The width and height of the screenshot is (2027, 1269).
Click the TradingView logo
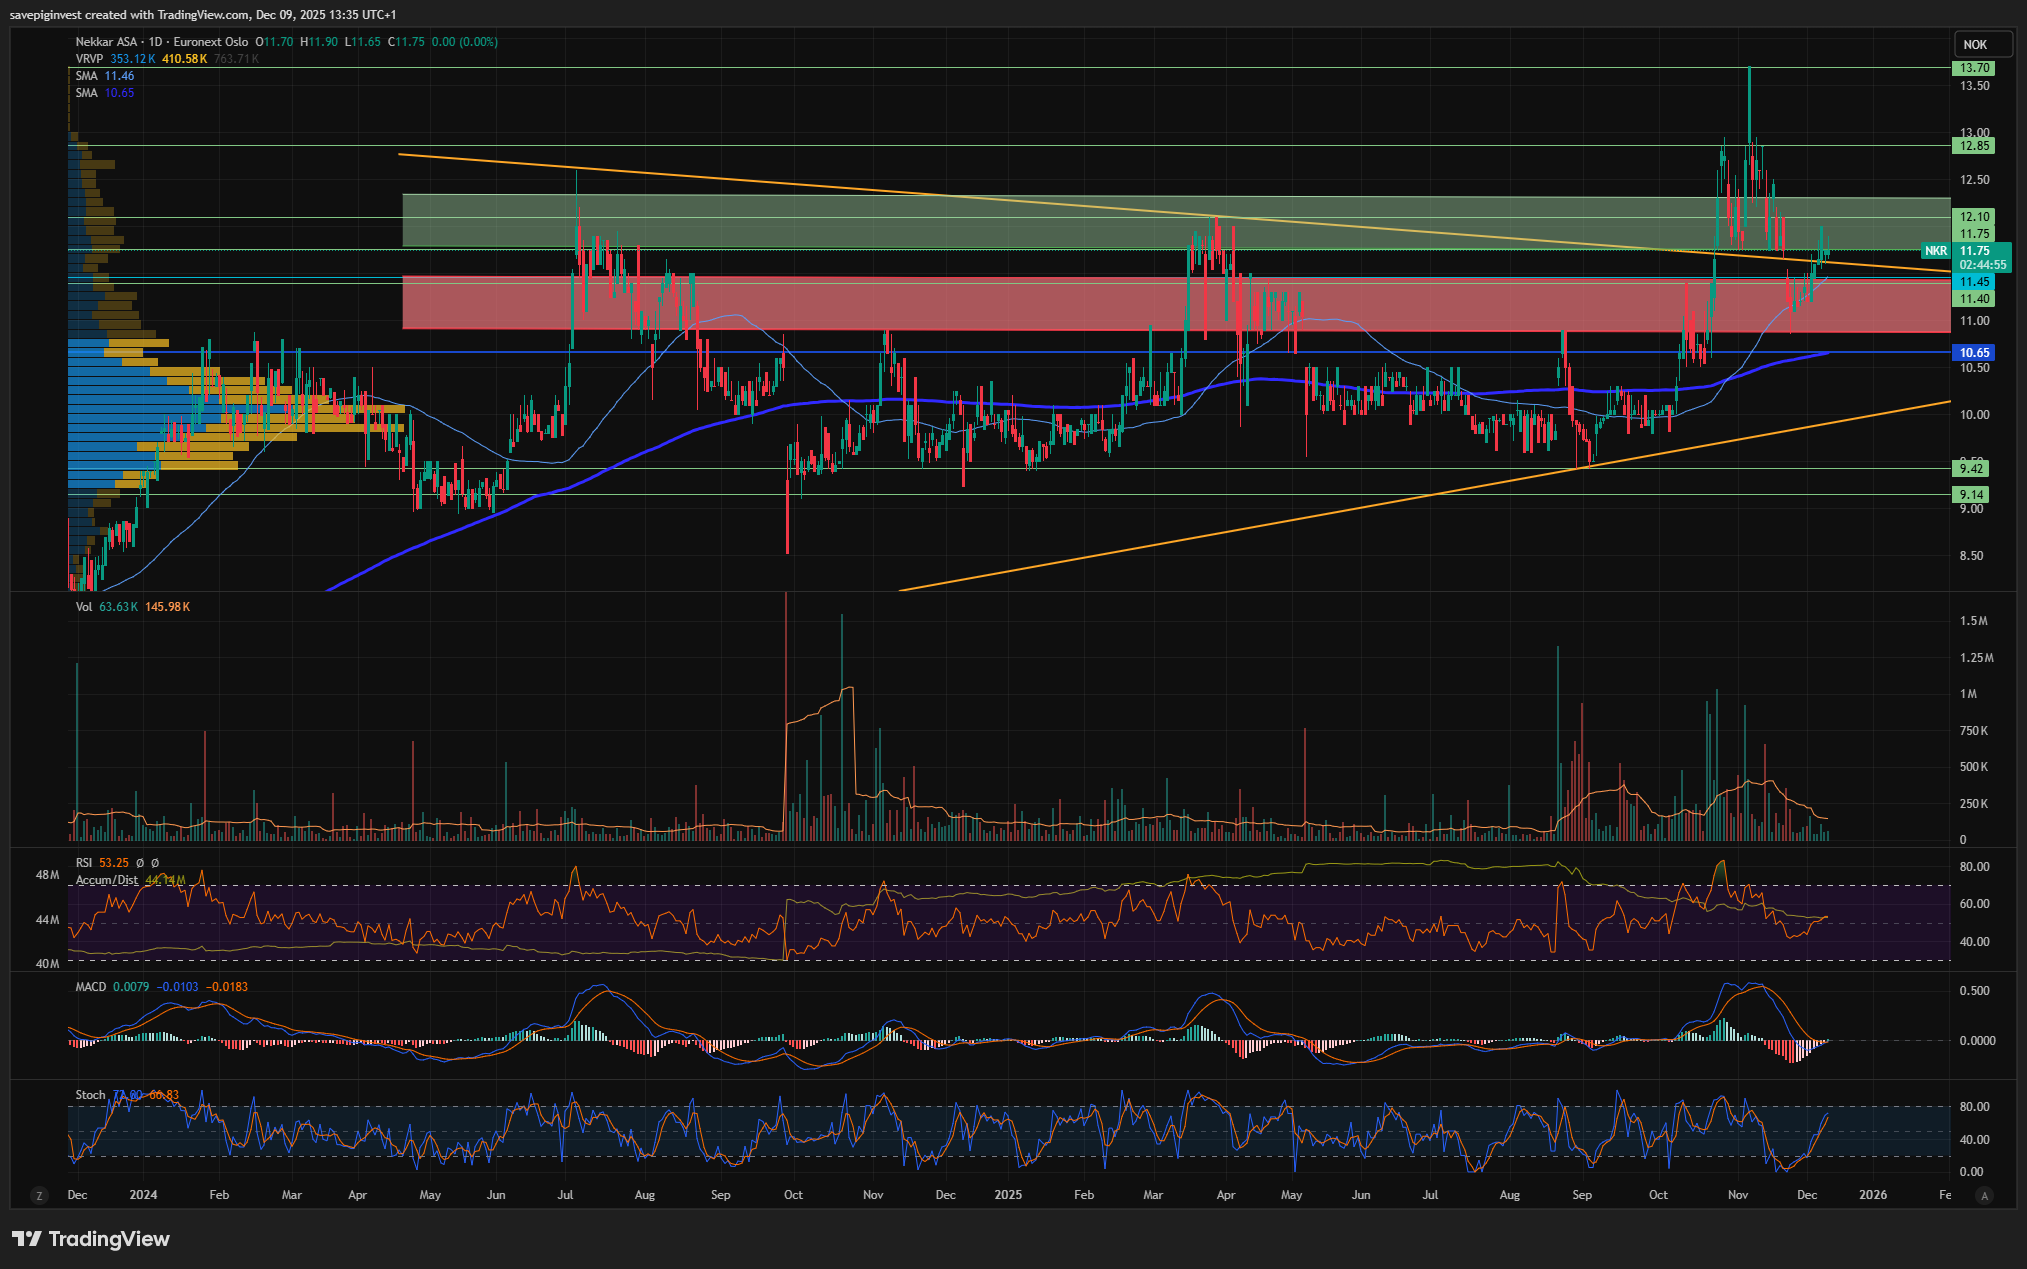coord(91,1239)
